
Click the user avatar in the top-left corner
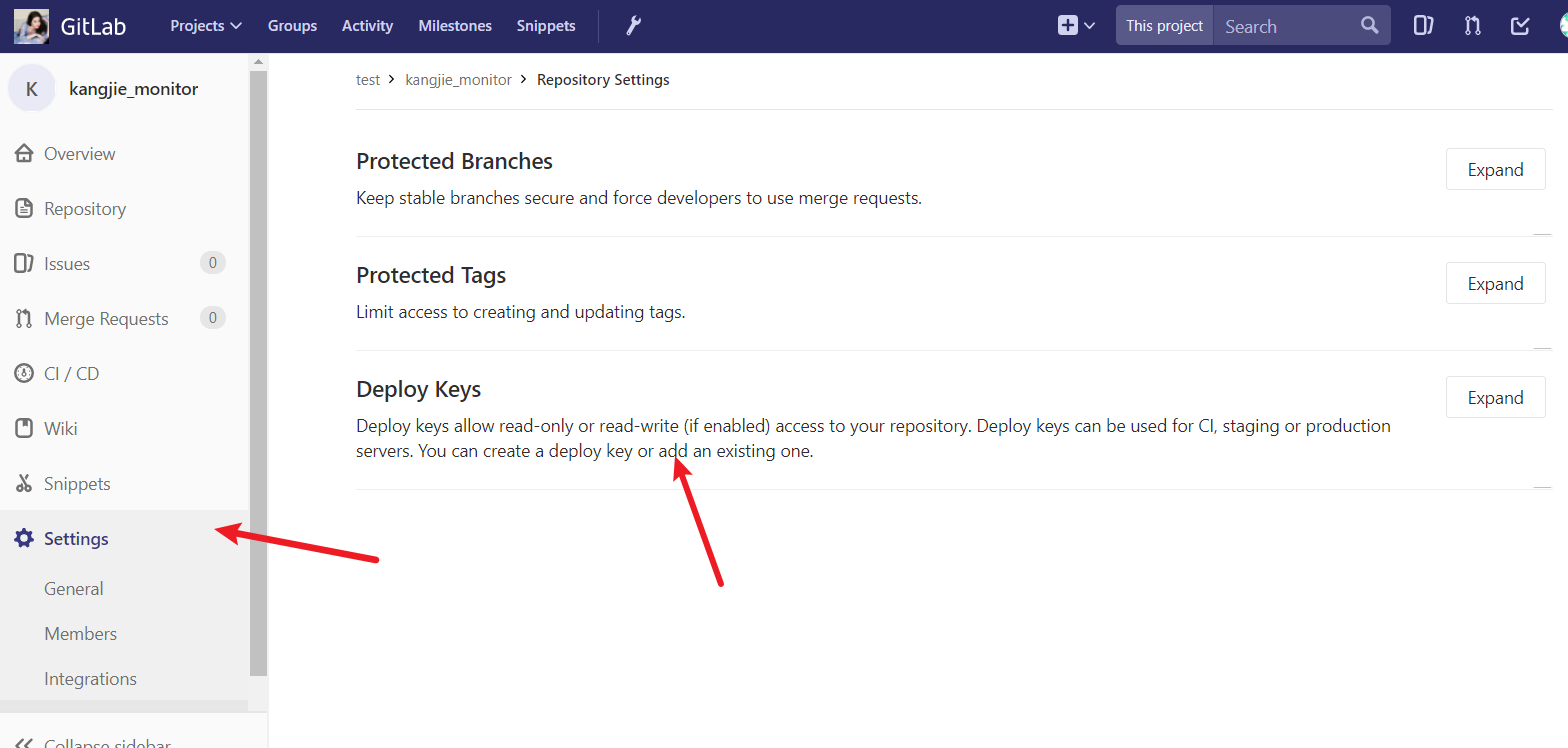(x=31, y=26)
